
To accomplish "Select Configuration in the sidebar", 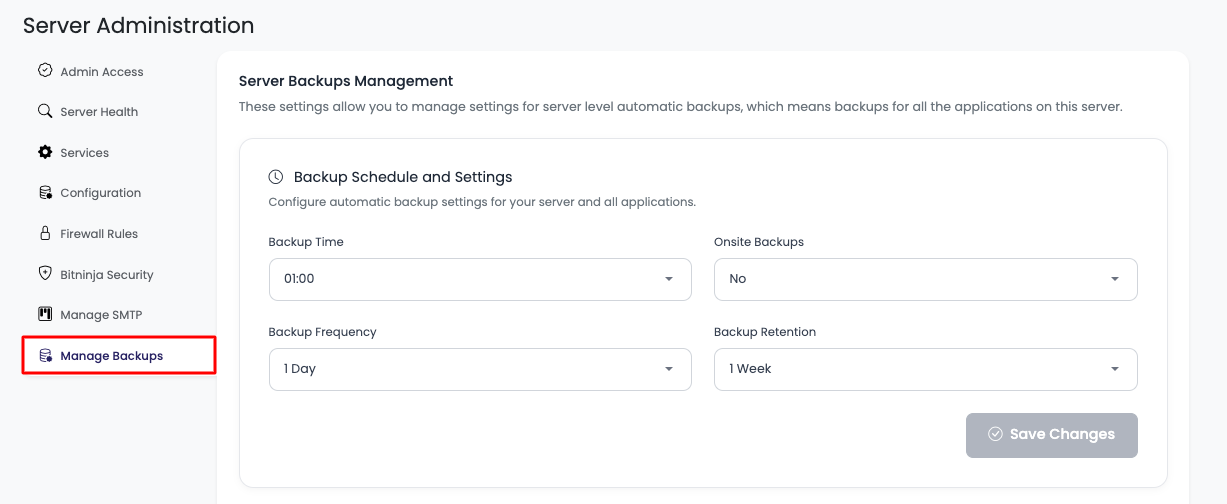I will (x=100, y=193).
